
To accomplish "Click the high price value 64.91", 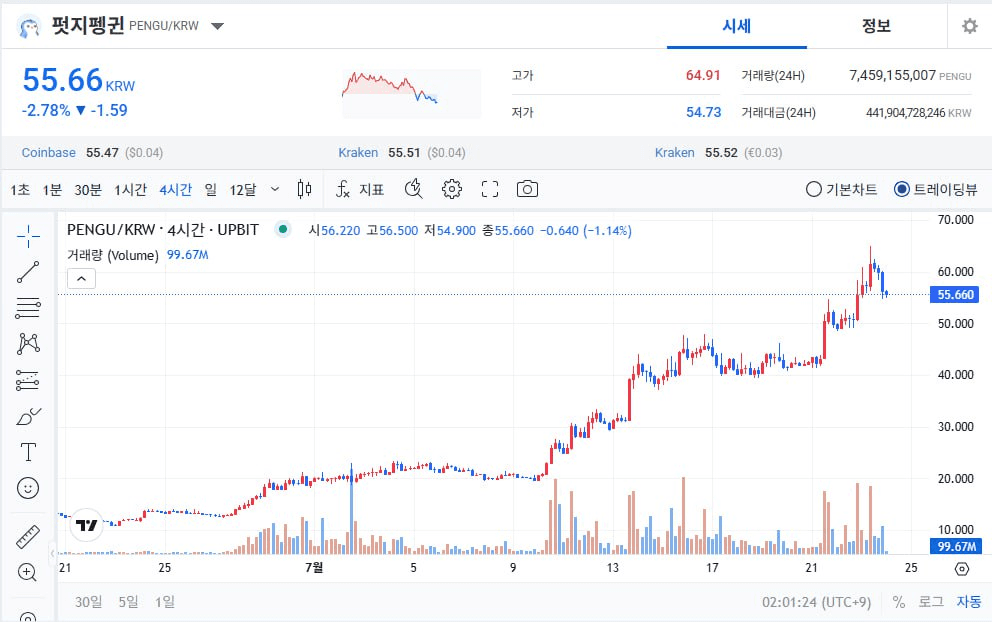I will 703,75.
